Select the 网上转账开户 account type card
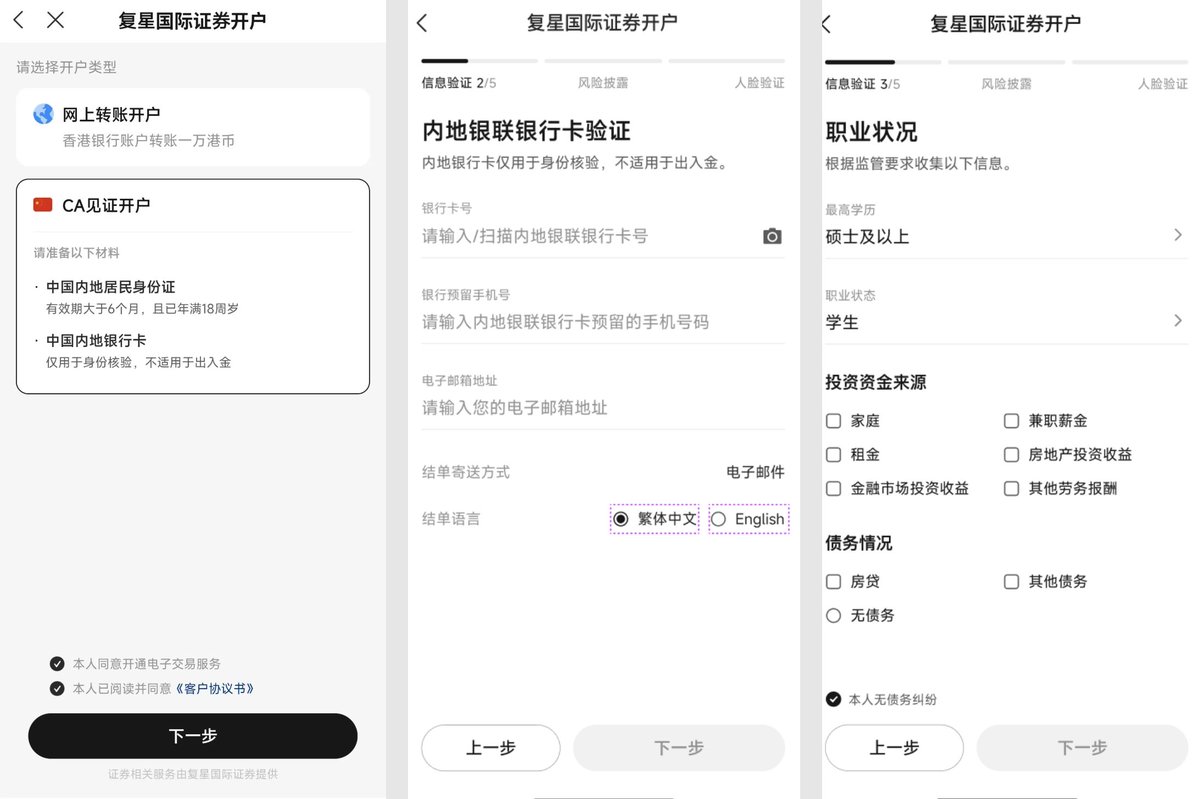 (193, 127)
